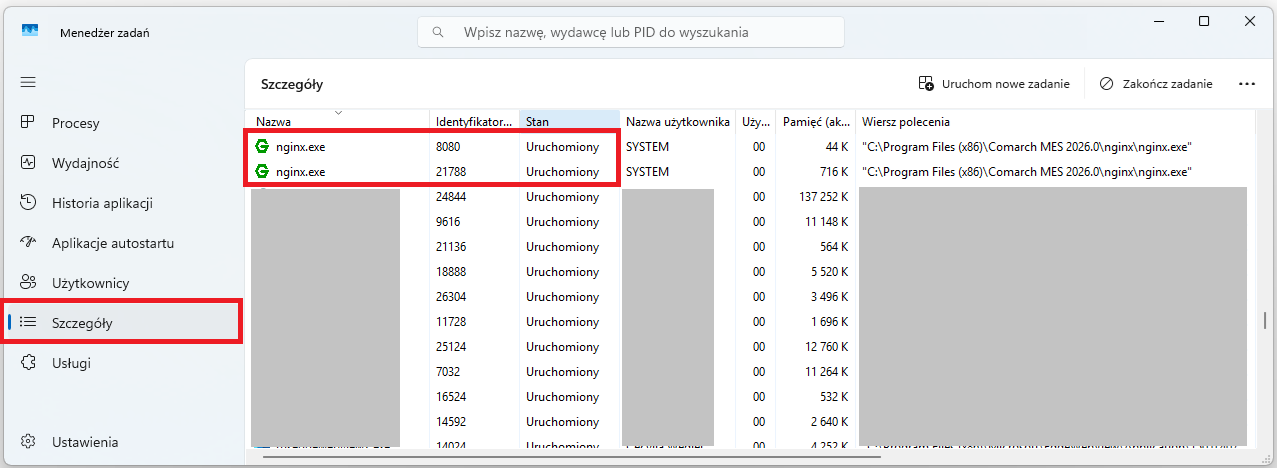
Task: Click memory value 12 760 K
Action: pos(826,347)
